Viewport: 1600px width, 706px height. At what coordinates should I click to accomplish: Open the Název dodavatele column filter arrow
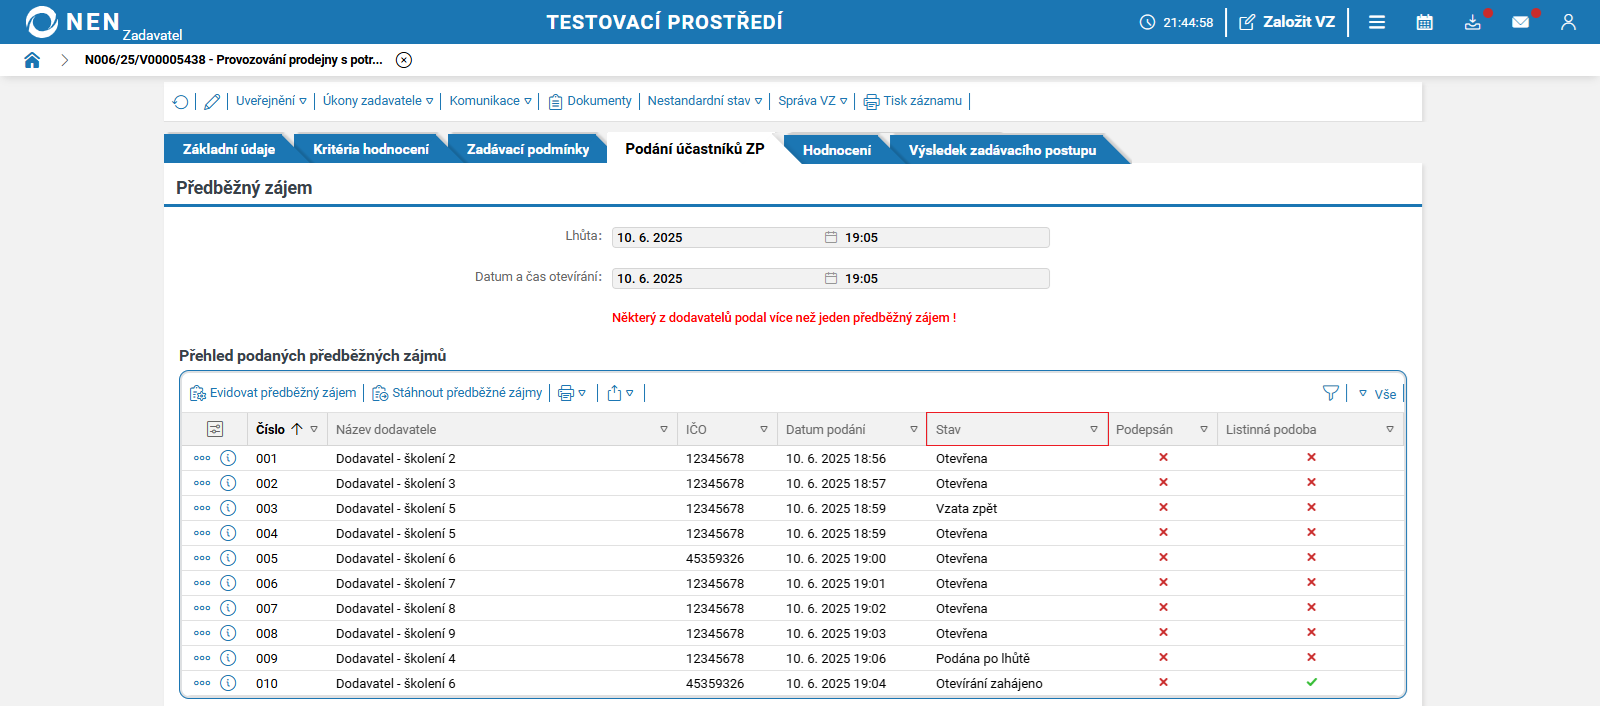point(664,429)
